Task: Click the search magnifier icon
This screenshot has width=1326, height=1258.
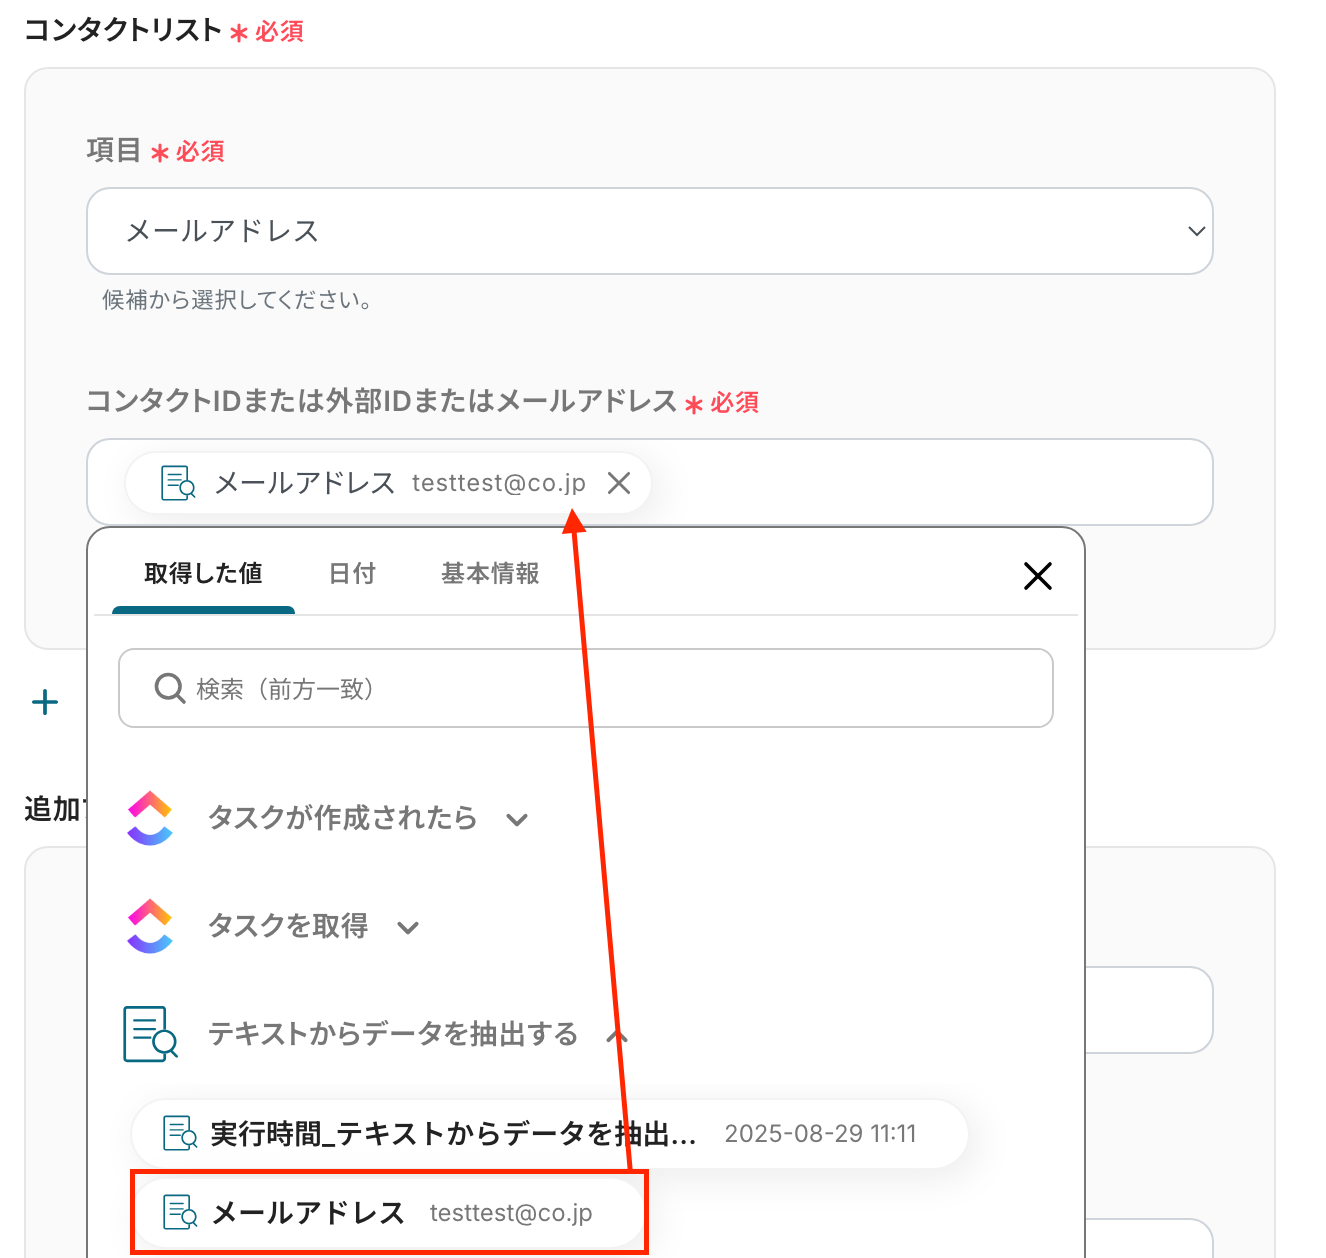Action: coord(169,689)
